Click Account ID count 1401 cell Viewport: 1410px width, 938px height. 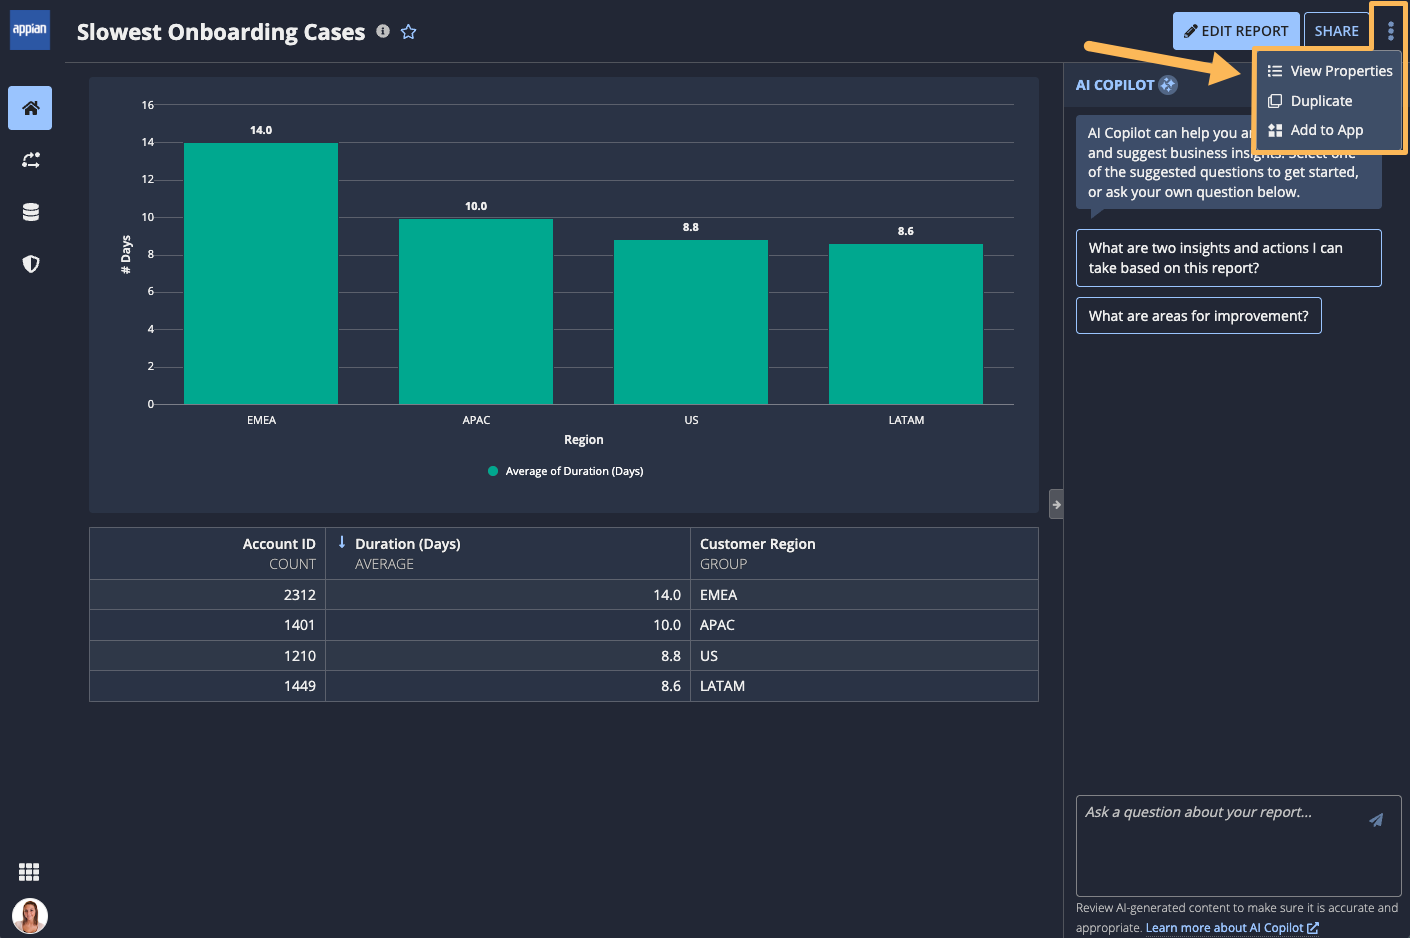[208, 625]
